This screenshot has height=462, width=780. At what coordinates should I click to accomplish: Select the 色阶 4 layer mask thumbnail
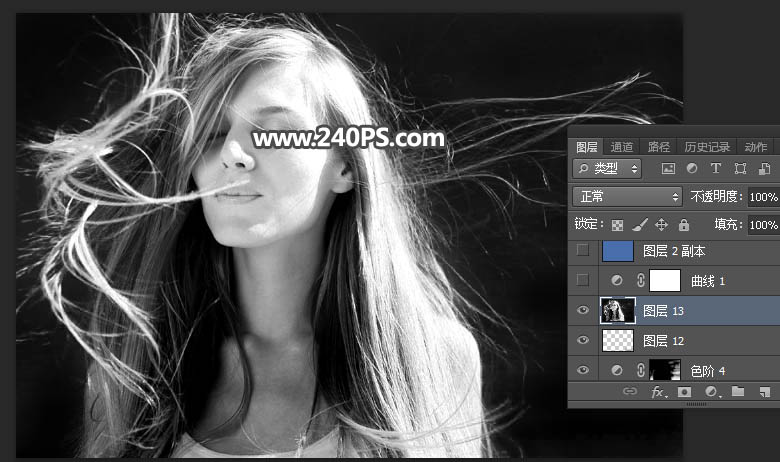665,370
